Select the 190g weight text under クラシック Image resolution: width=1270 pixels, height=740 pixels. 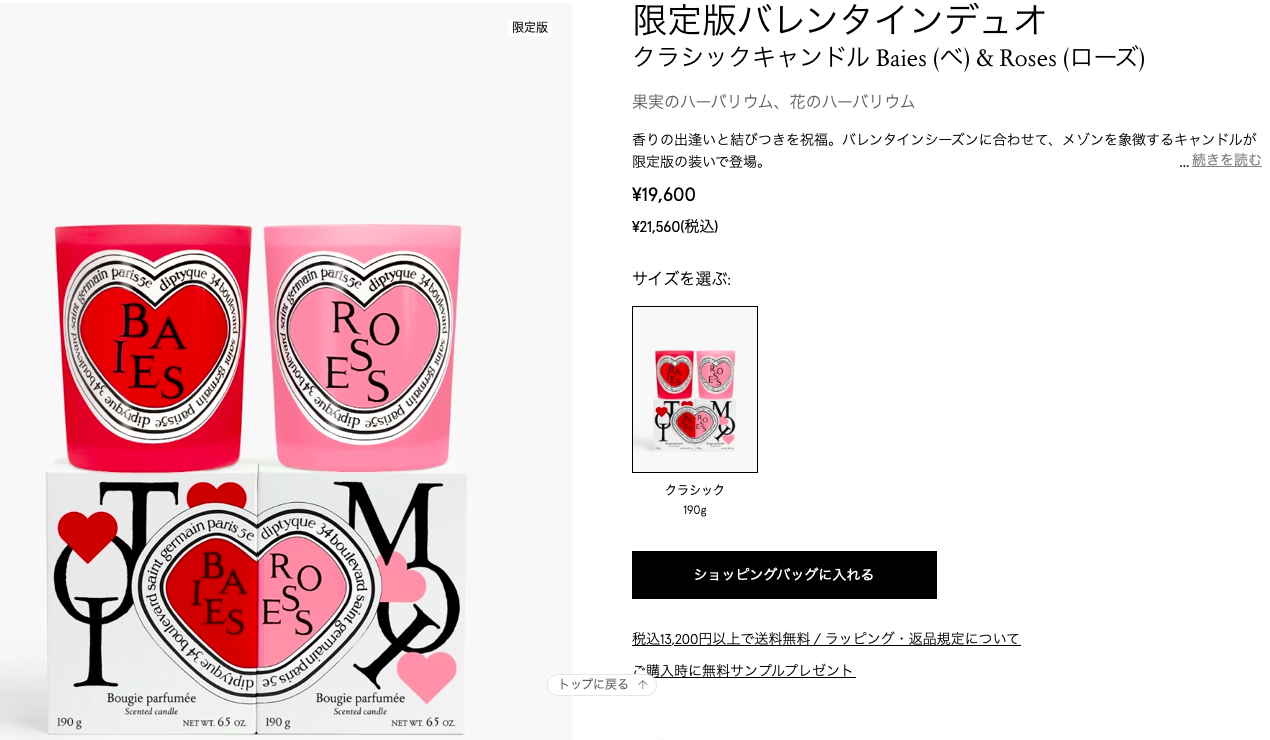click(x=695, y=510)
